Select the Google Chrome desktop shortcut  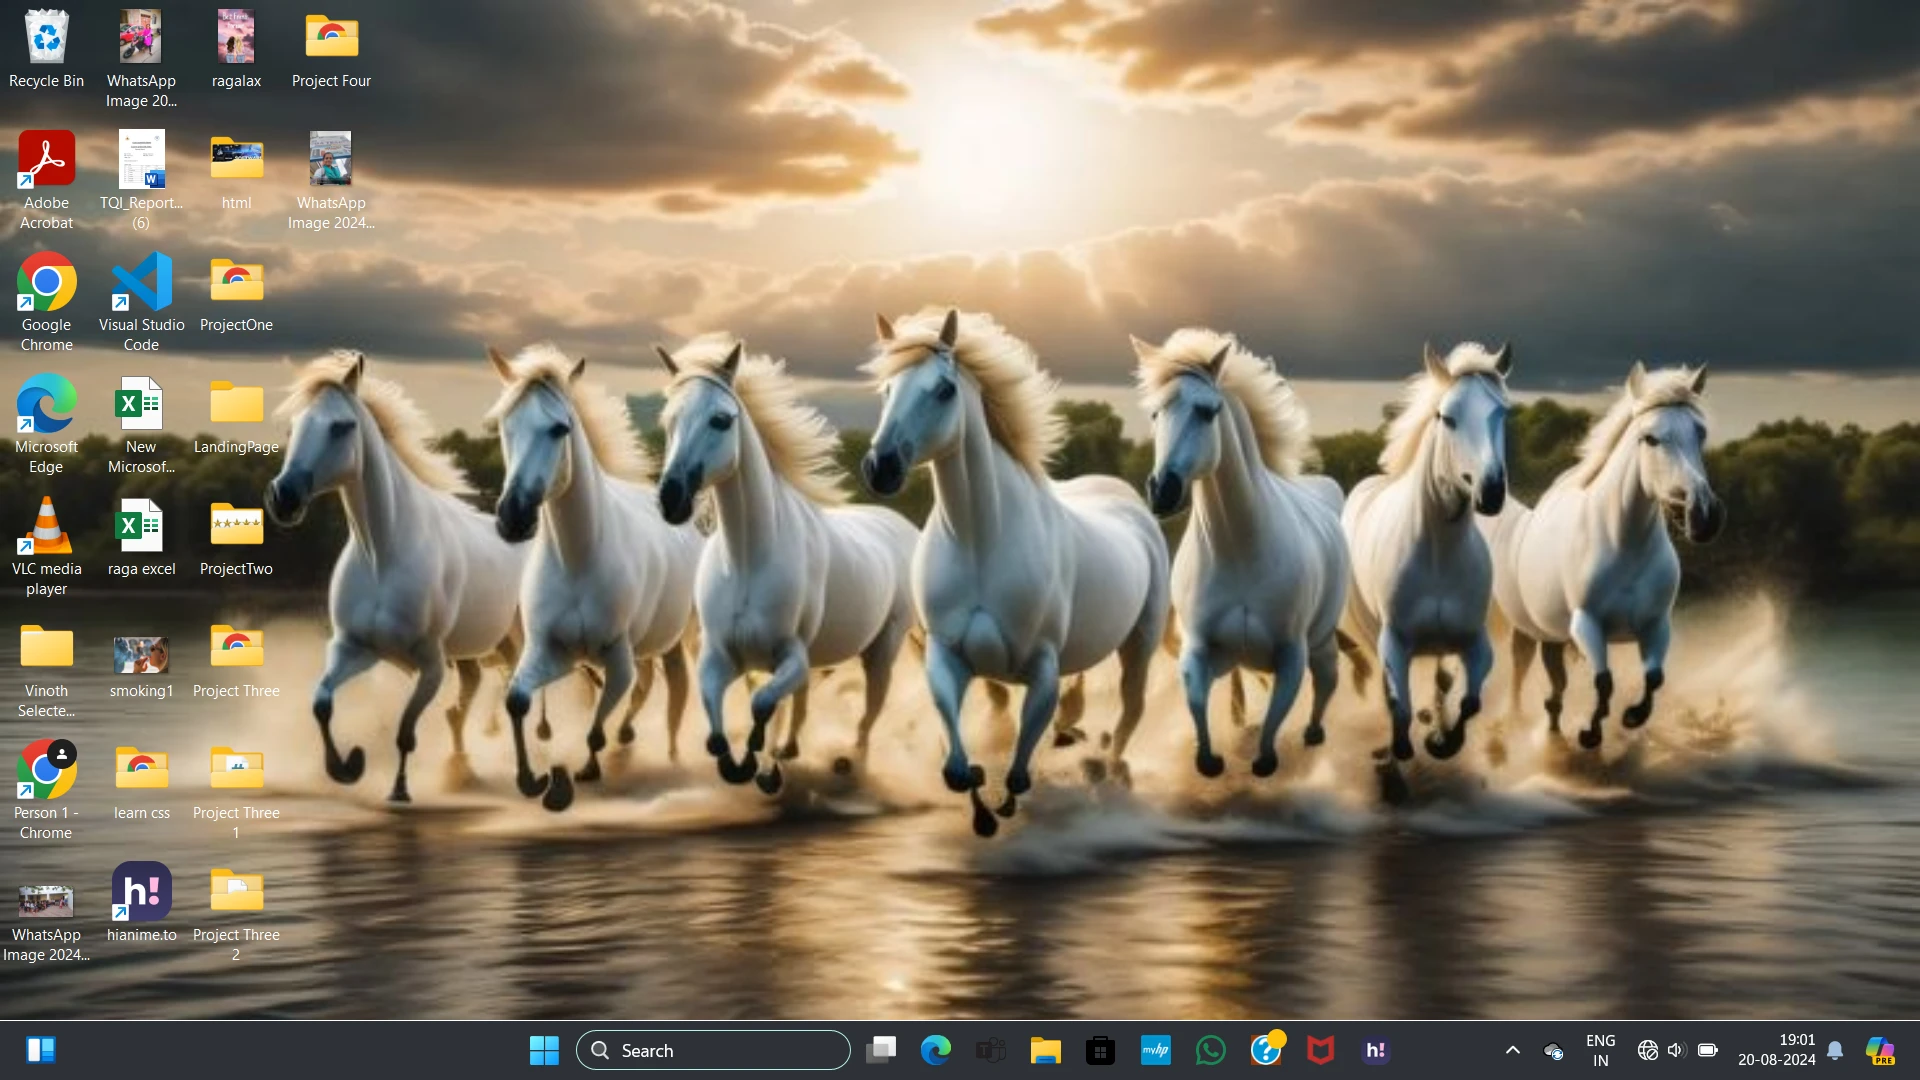[46, 302]
